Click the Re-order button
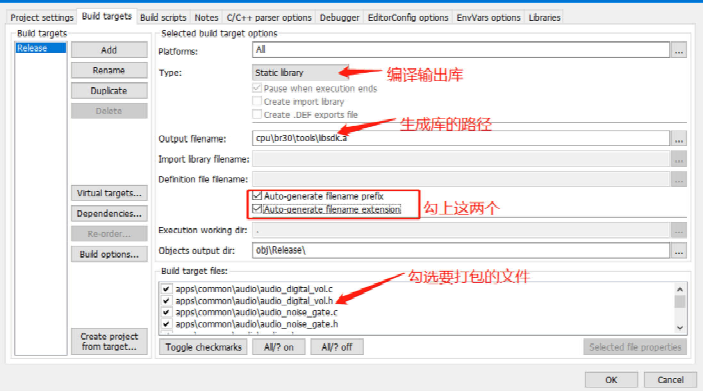 point(109,234)
